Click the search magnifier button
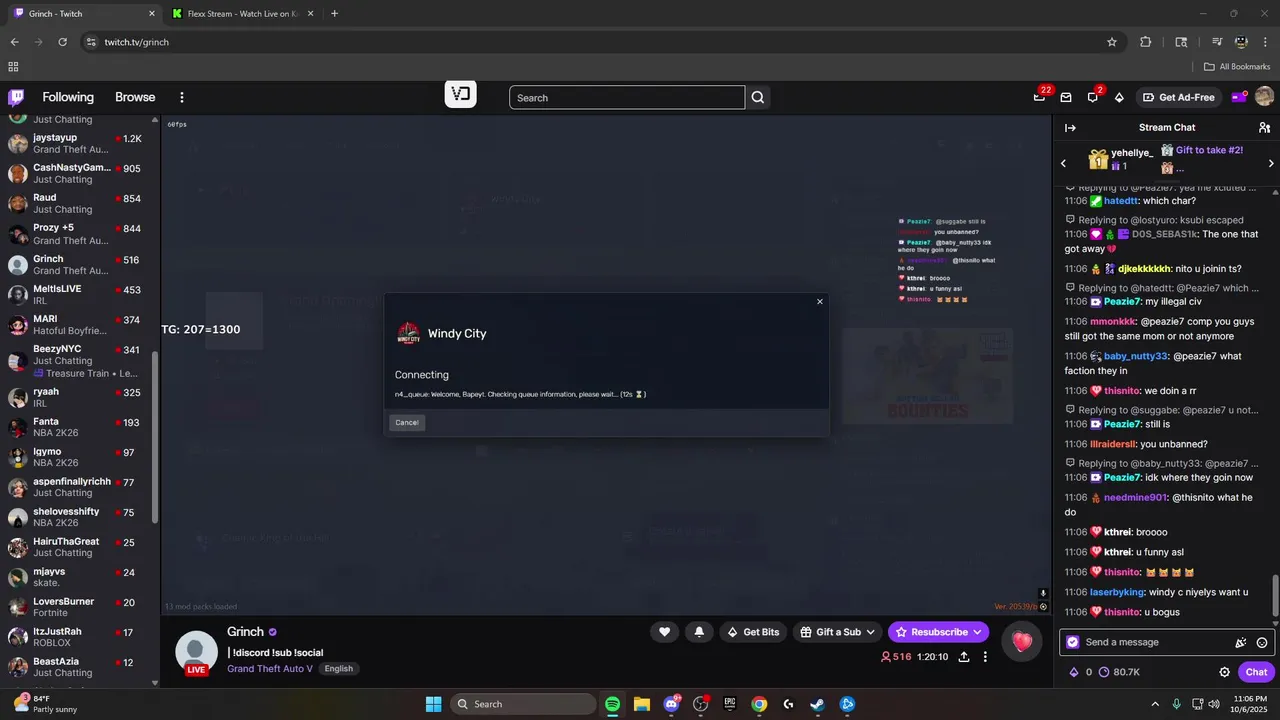The height and width of the screenshot is (720, 1280). point(758,97)
